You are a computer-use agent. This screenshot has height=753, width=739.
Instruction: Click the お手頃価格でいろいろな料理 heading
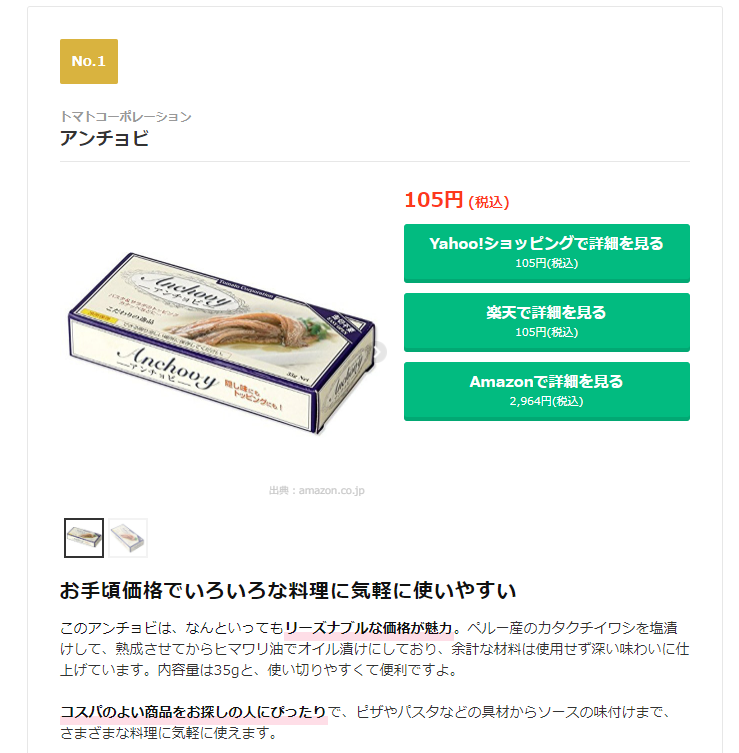tap(288, 590)
